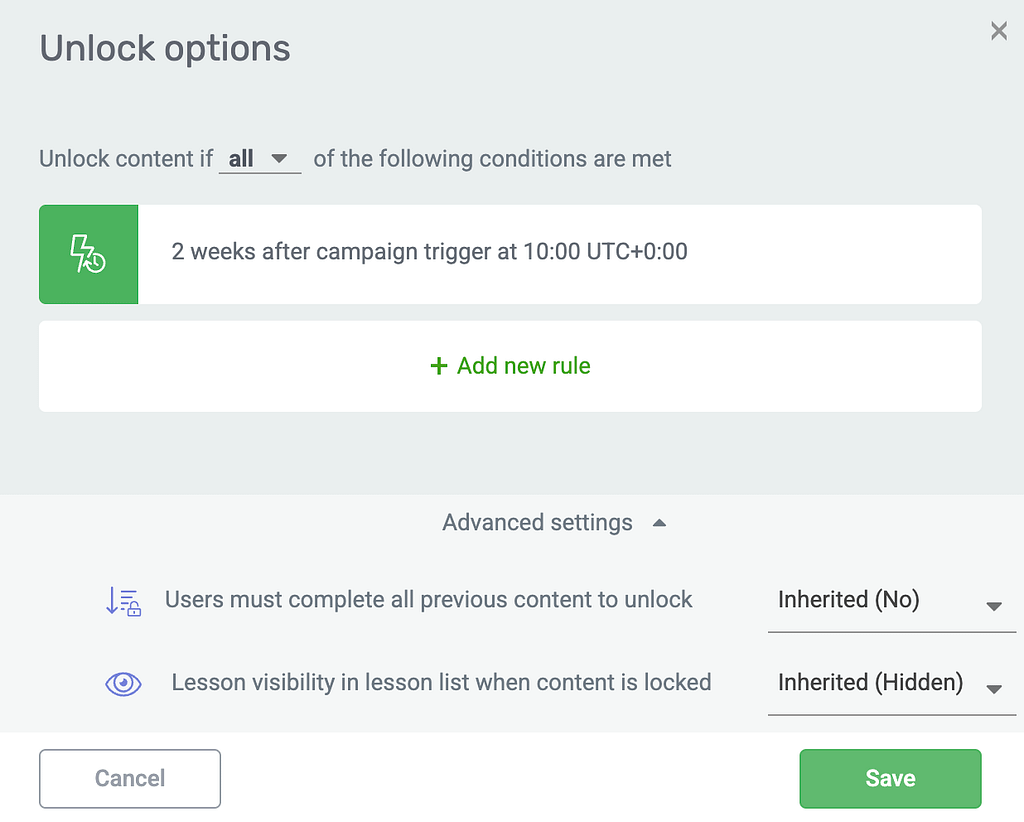Click the plus icon beside Add new rule
The height and width of the screenshot is (822, 1024).
(x=439, y=366)
